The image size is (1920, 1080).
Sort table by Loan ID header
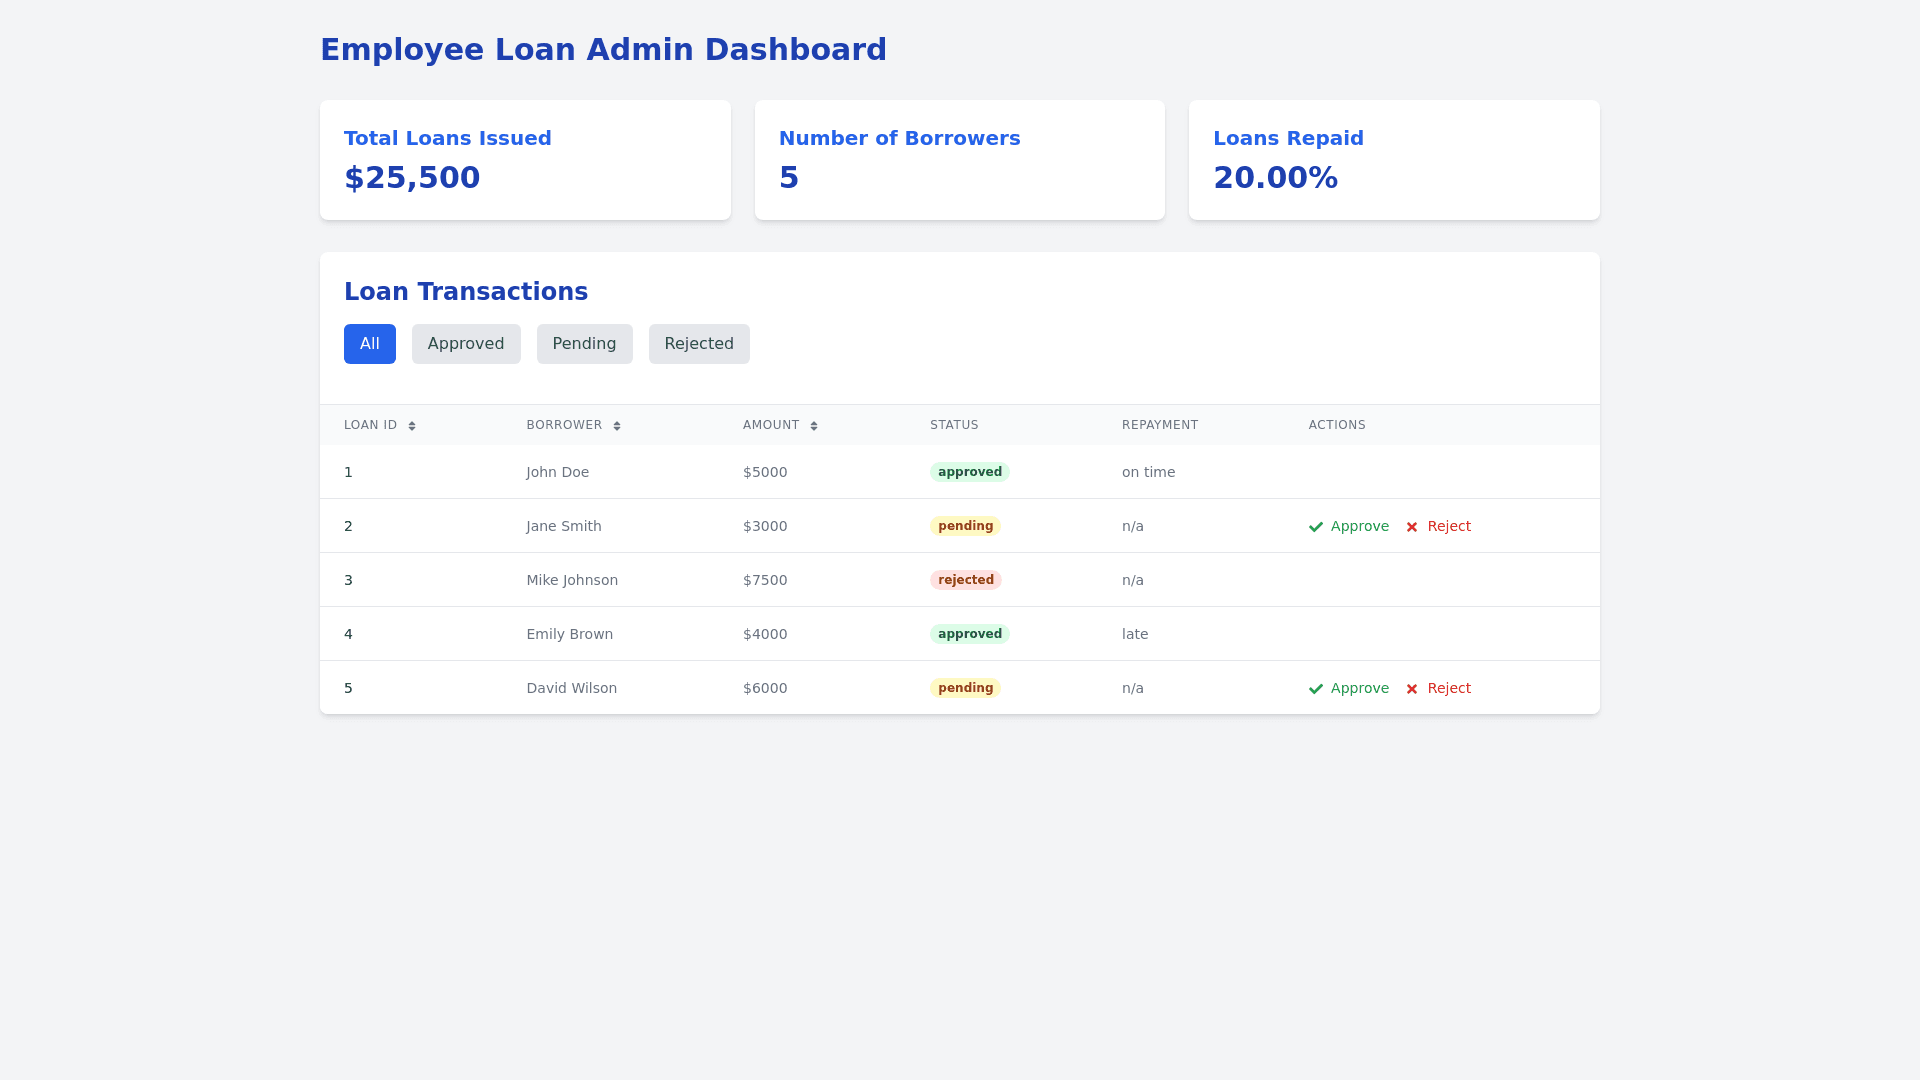(371, 425)
